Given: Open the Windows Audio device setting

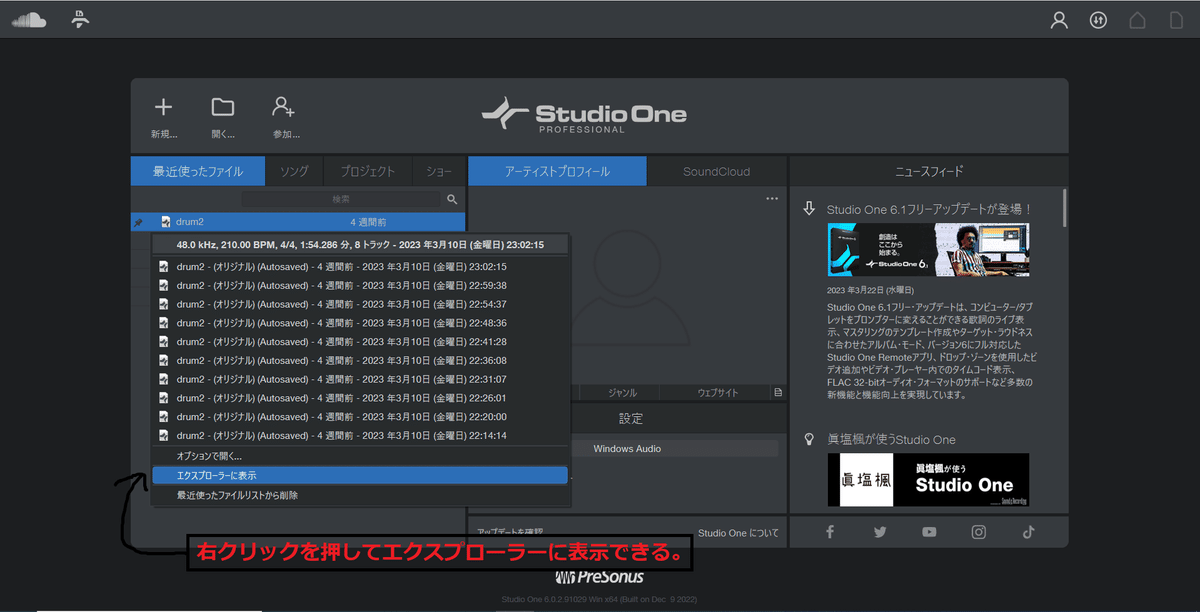Looking at the screenshot, I should click(x=676, y=448).
